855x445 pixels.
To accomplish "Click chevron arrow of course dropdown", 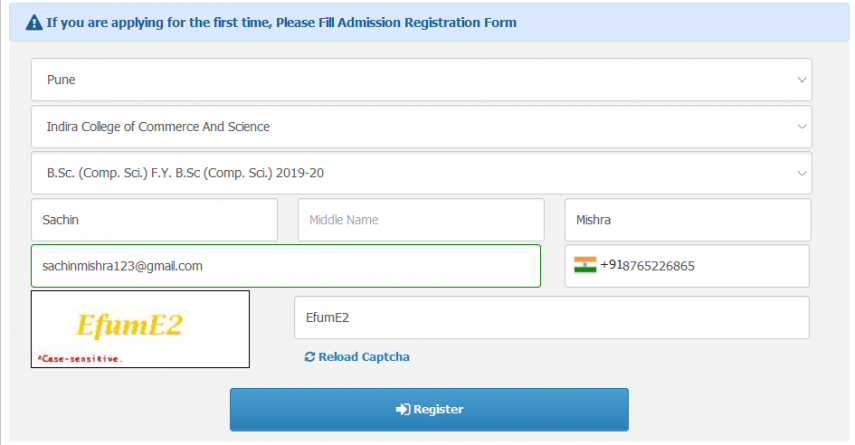I will pyautogui.click(x=802, y=173).
